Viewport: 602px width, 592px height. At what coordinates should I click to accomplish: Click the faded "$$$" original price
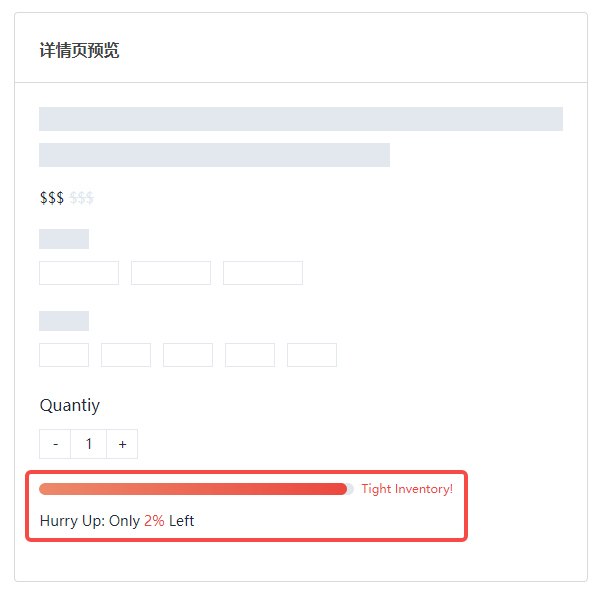coord(81,198)
